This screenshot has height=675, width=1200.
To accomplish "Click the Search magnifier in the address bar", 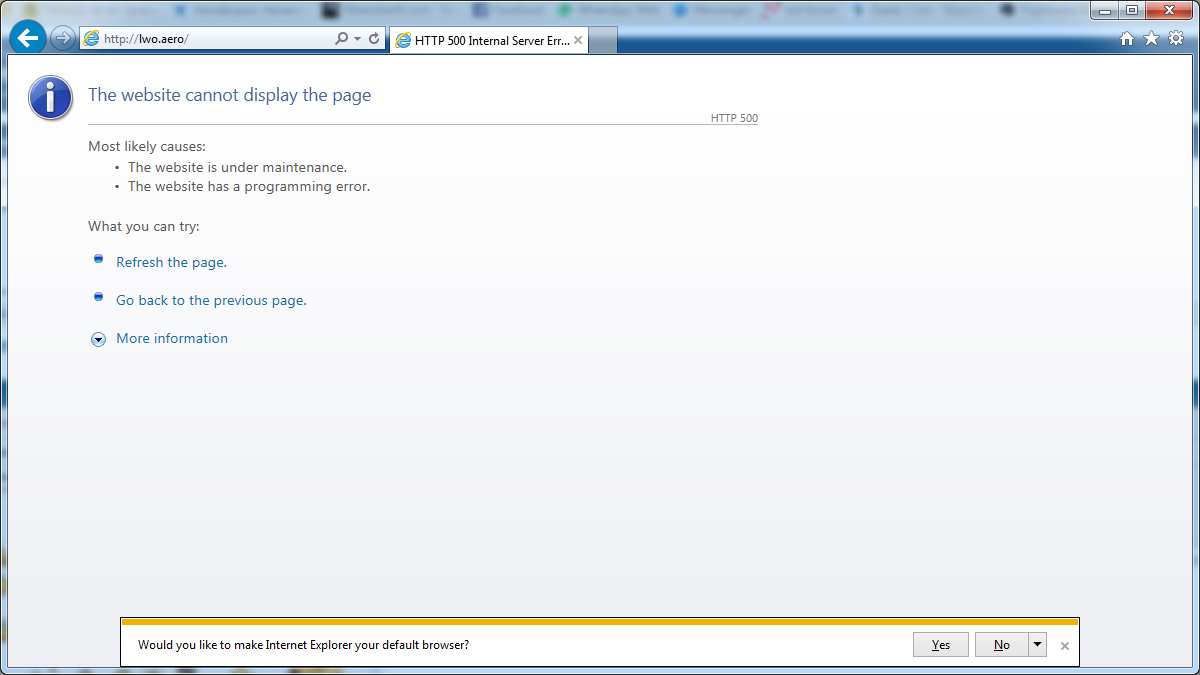I will click(x=341, y=39).
